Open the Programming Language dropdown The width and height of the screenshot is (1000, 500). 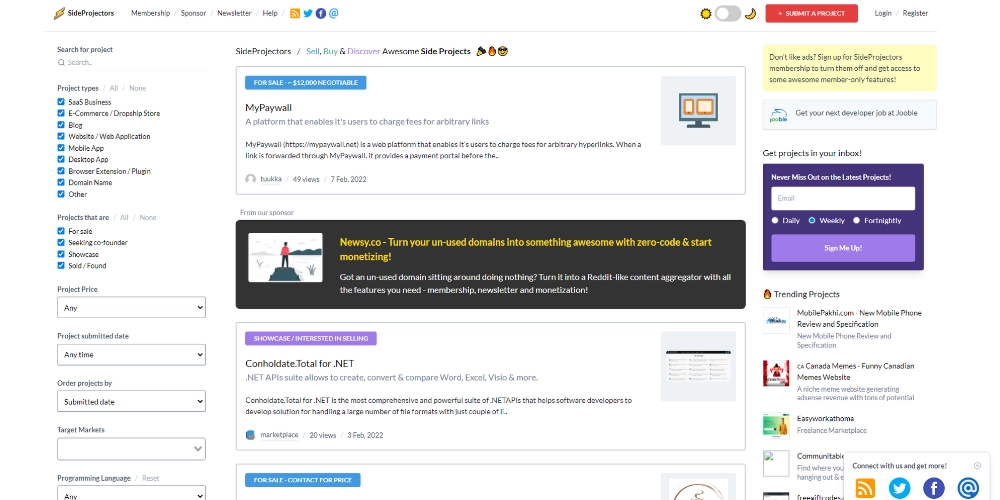(x=131, y=493)
